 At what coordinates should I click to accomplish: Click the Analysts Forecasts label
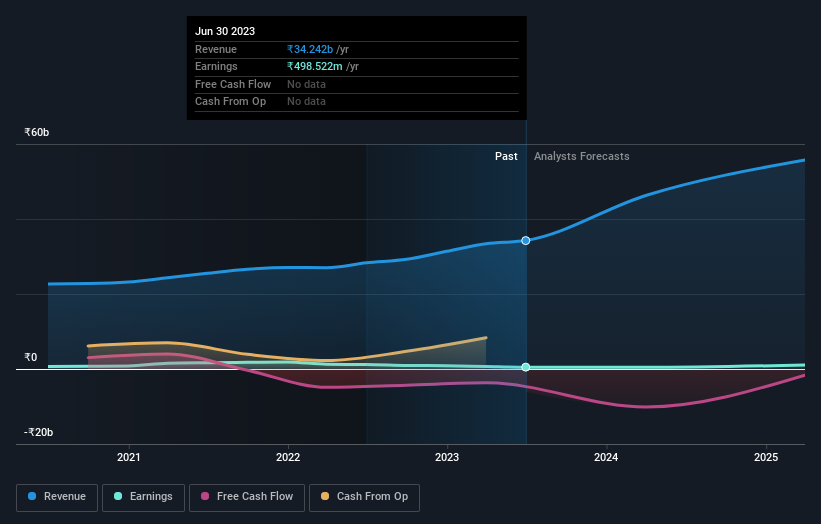coord(582,157)
